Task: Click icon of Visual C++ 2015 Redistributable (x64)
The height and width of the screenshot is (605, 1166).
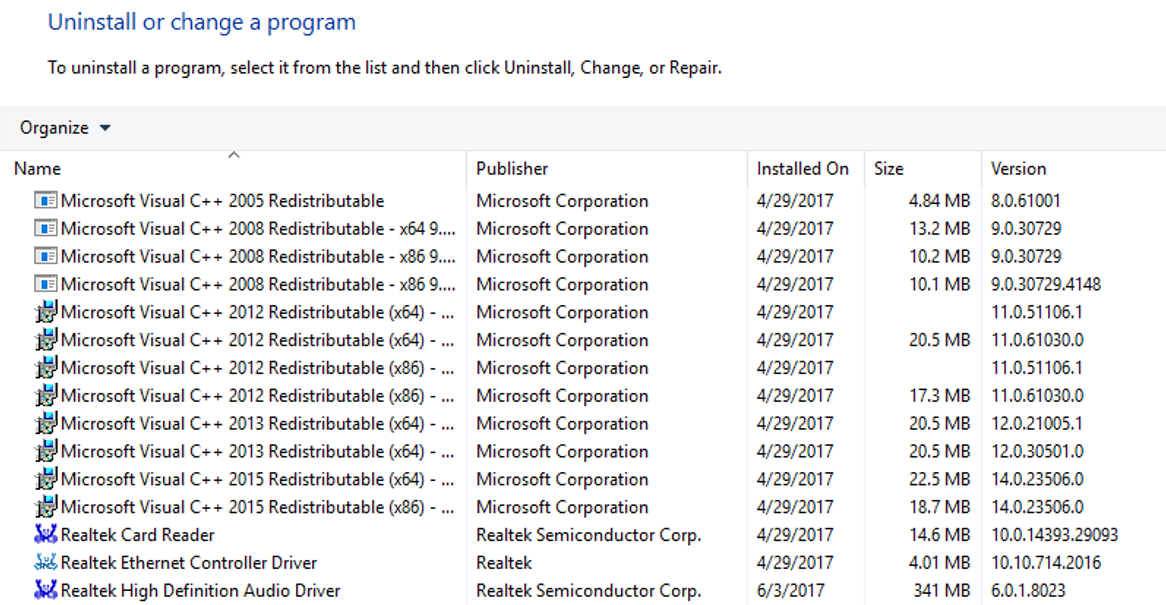Action: click(x=45, y=479)
